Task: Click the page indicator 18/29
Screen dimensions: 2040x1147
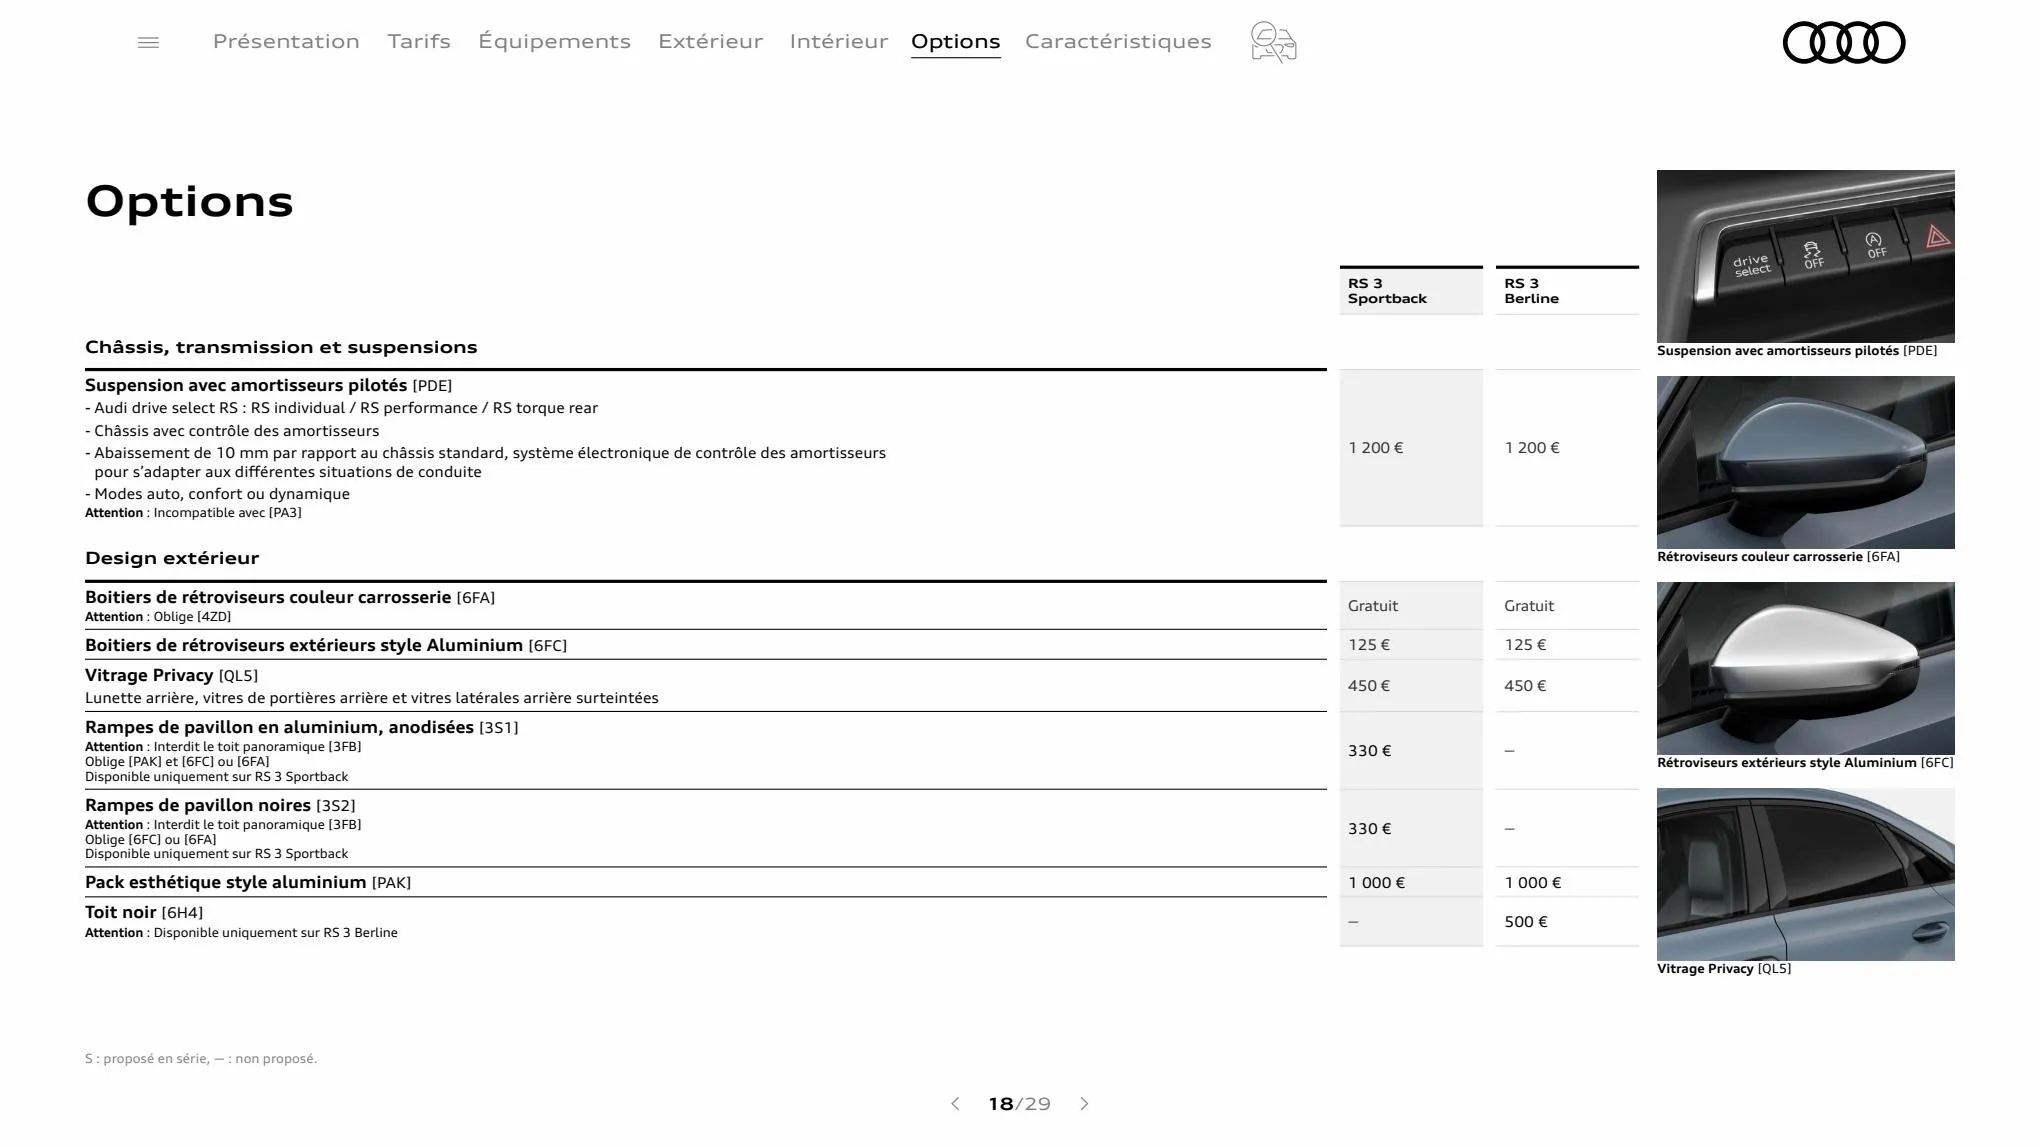Action: [x=1019, y=1104]
